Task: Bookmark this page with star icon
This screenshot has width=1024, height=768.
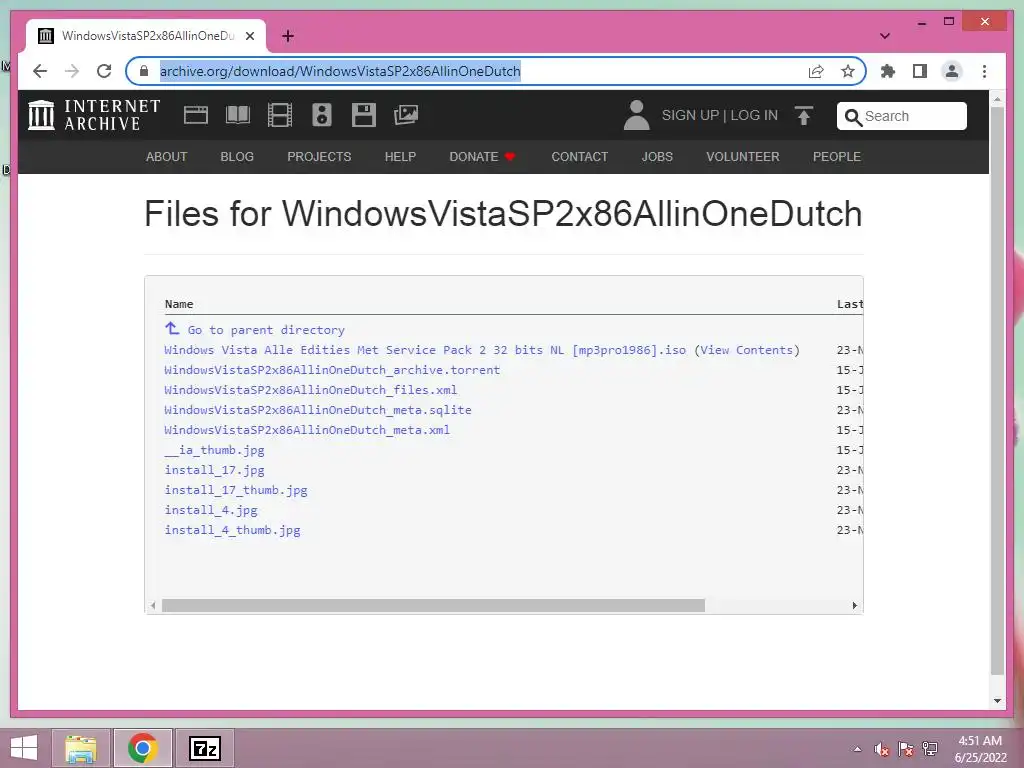Action: [x=848, y=71]
